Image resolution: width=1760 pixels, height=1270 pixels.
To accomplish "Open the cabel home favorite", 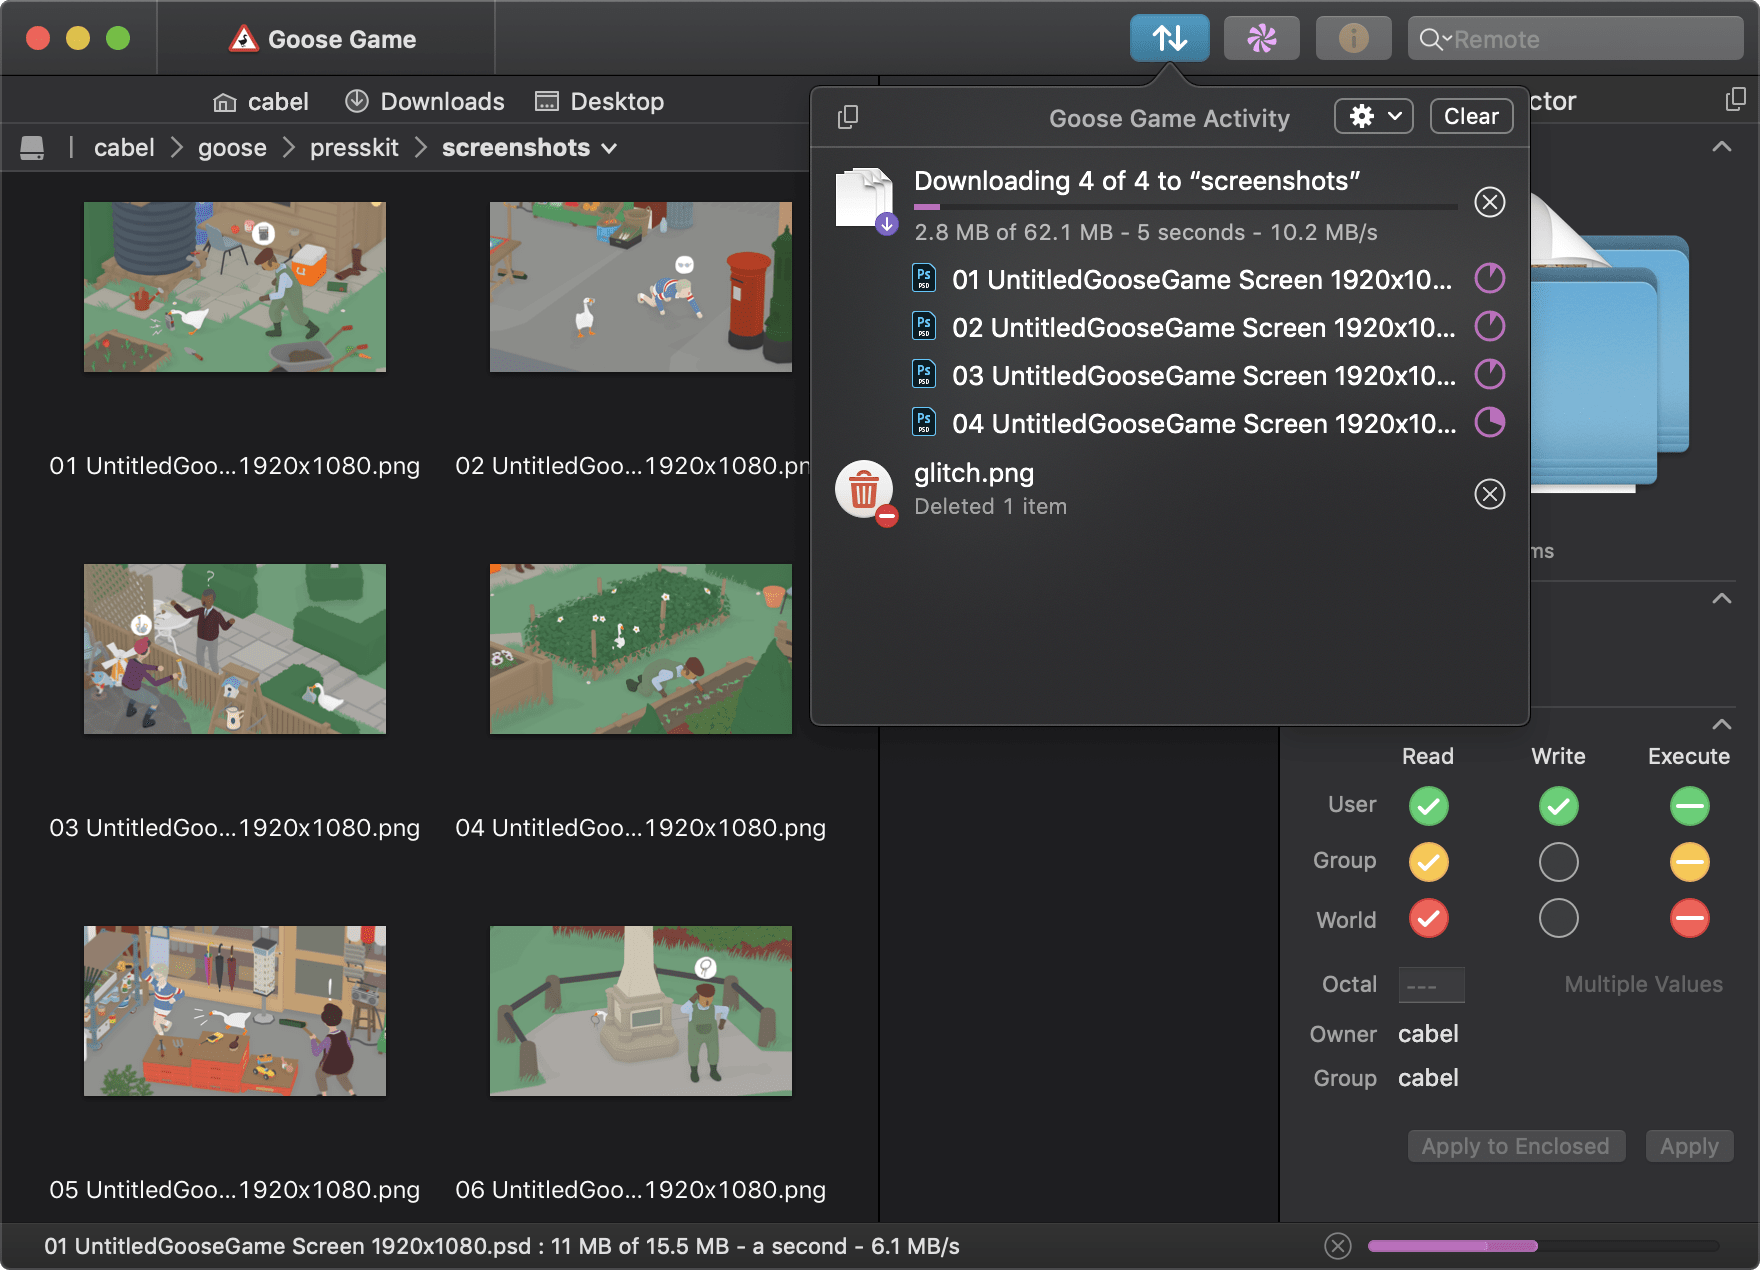I will point(261,102).
